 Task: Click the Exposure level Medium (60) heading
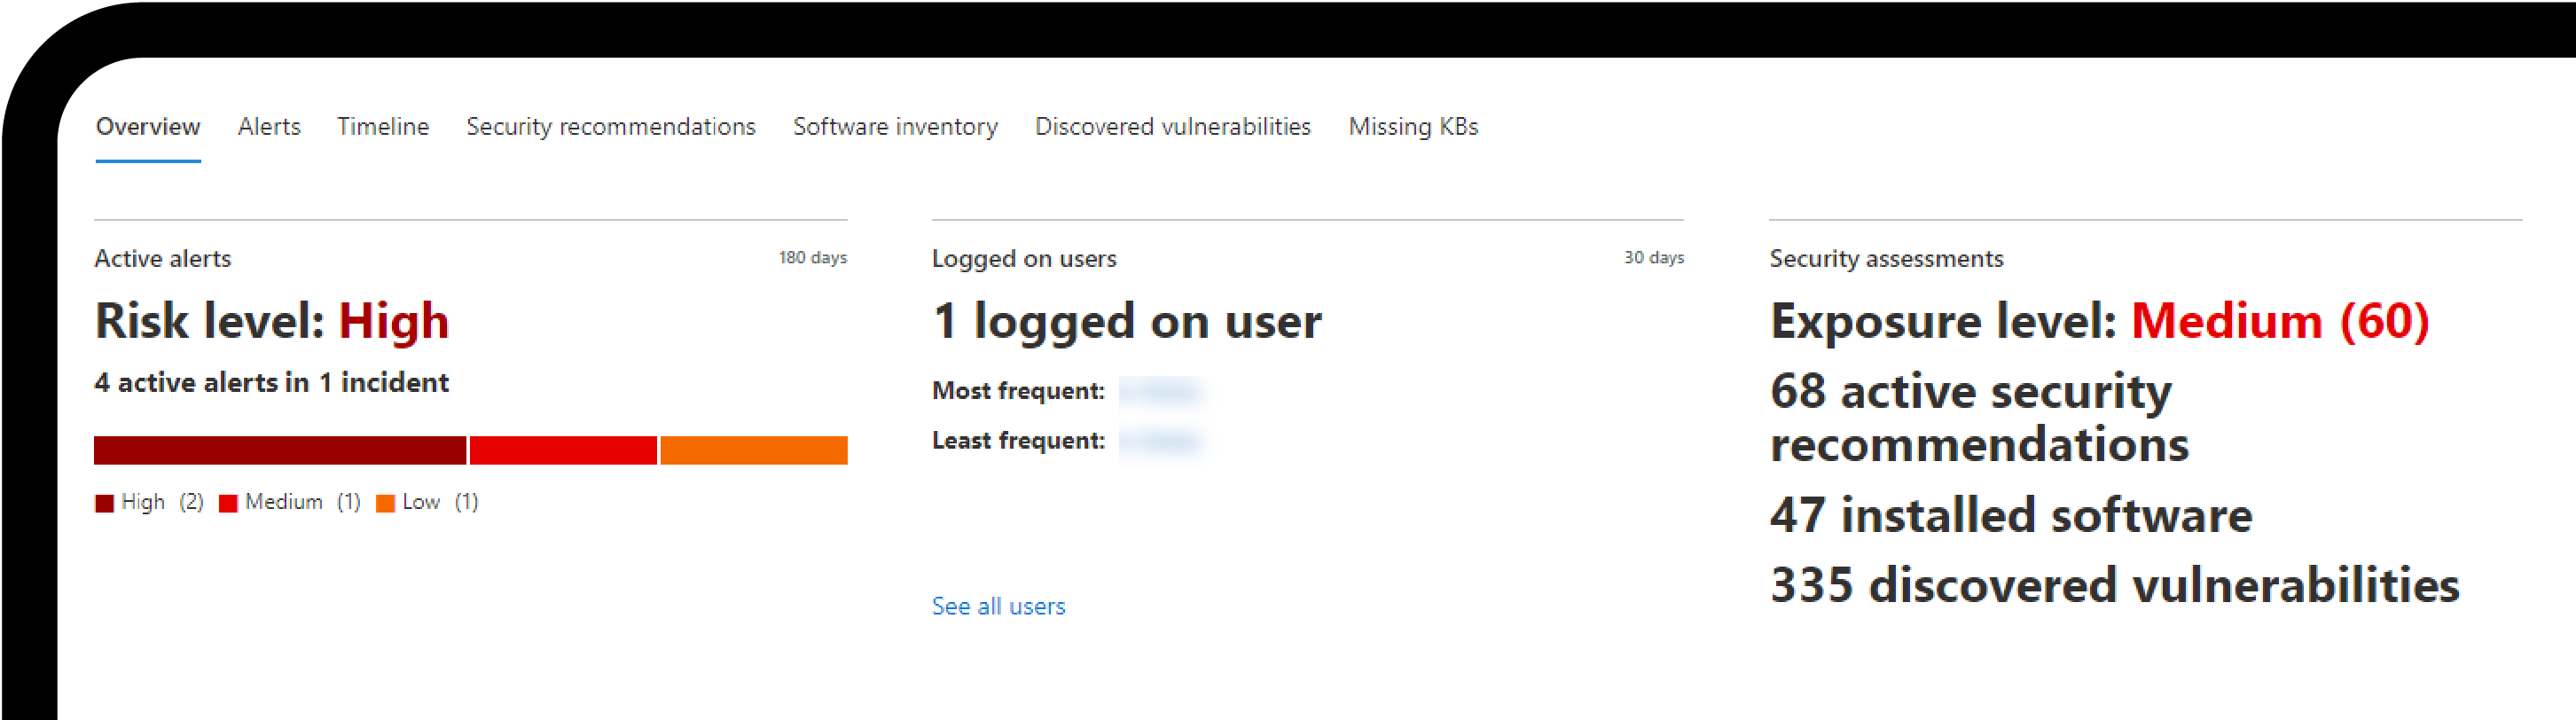(2098, 321)
